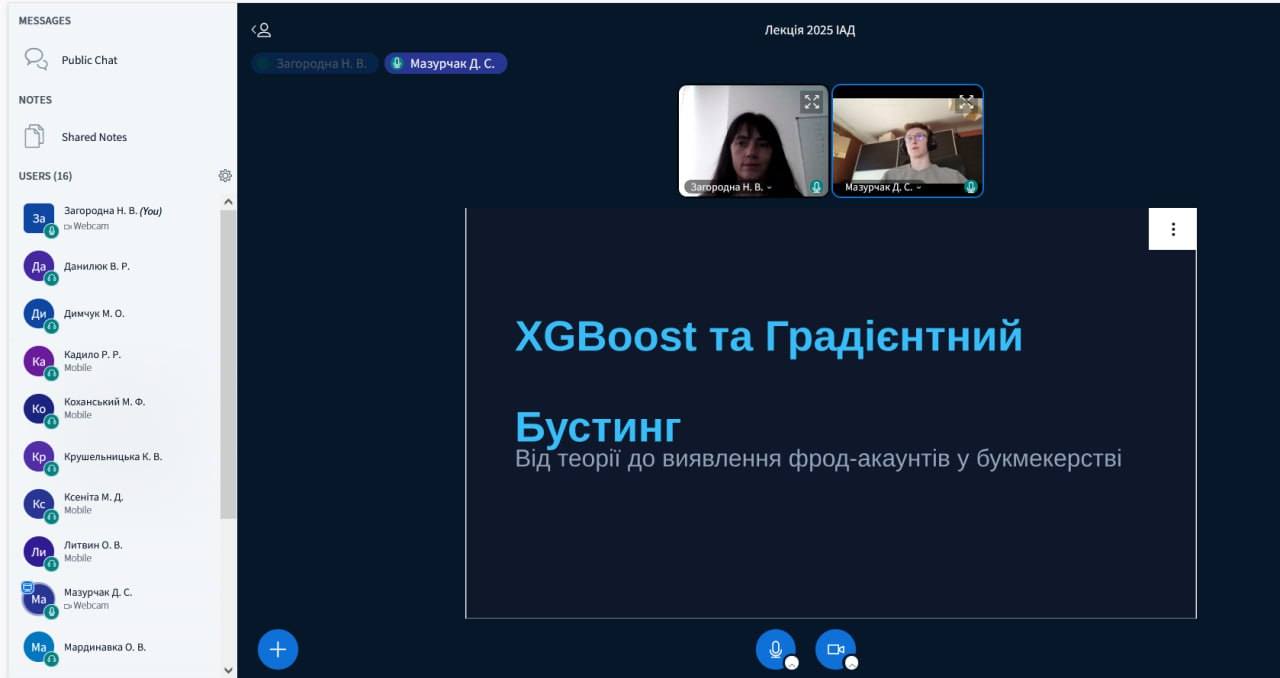Select user Данилюк В. Р.
The width and height of the screenshot is (1280, 678).
coord(97,266)
